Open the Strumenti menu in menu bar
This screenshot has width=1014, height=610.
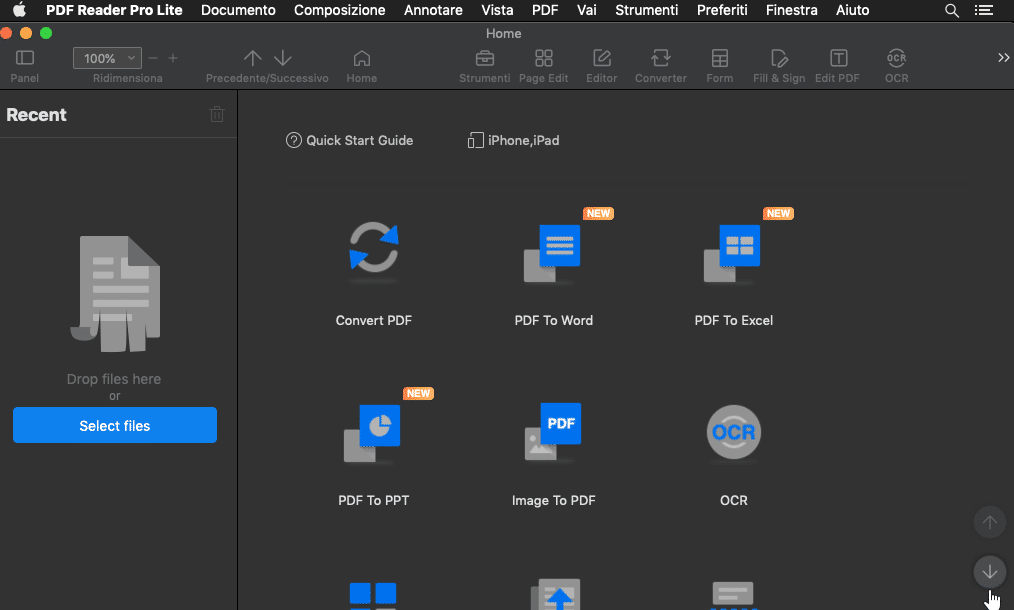pos(646,10)
